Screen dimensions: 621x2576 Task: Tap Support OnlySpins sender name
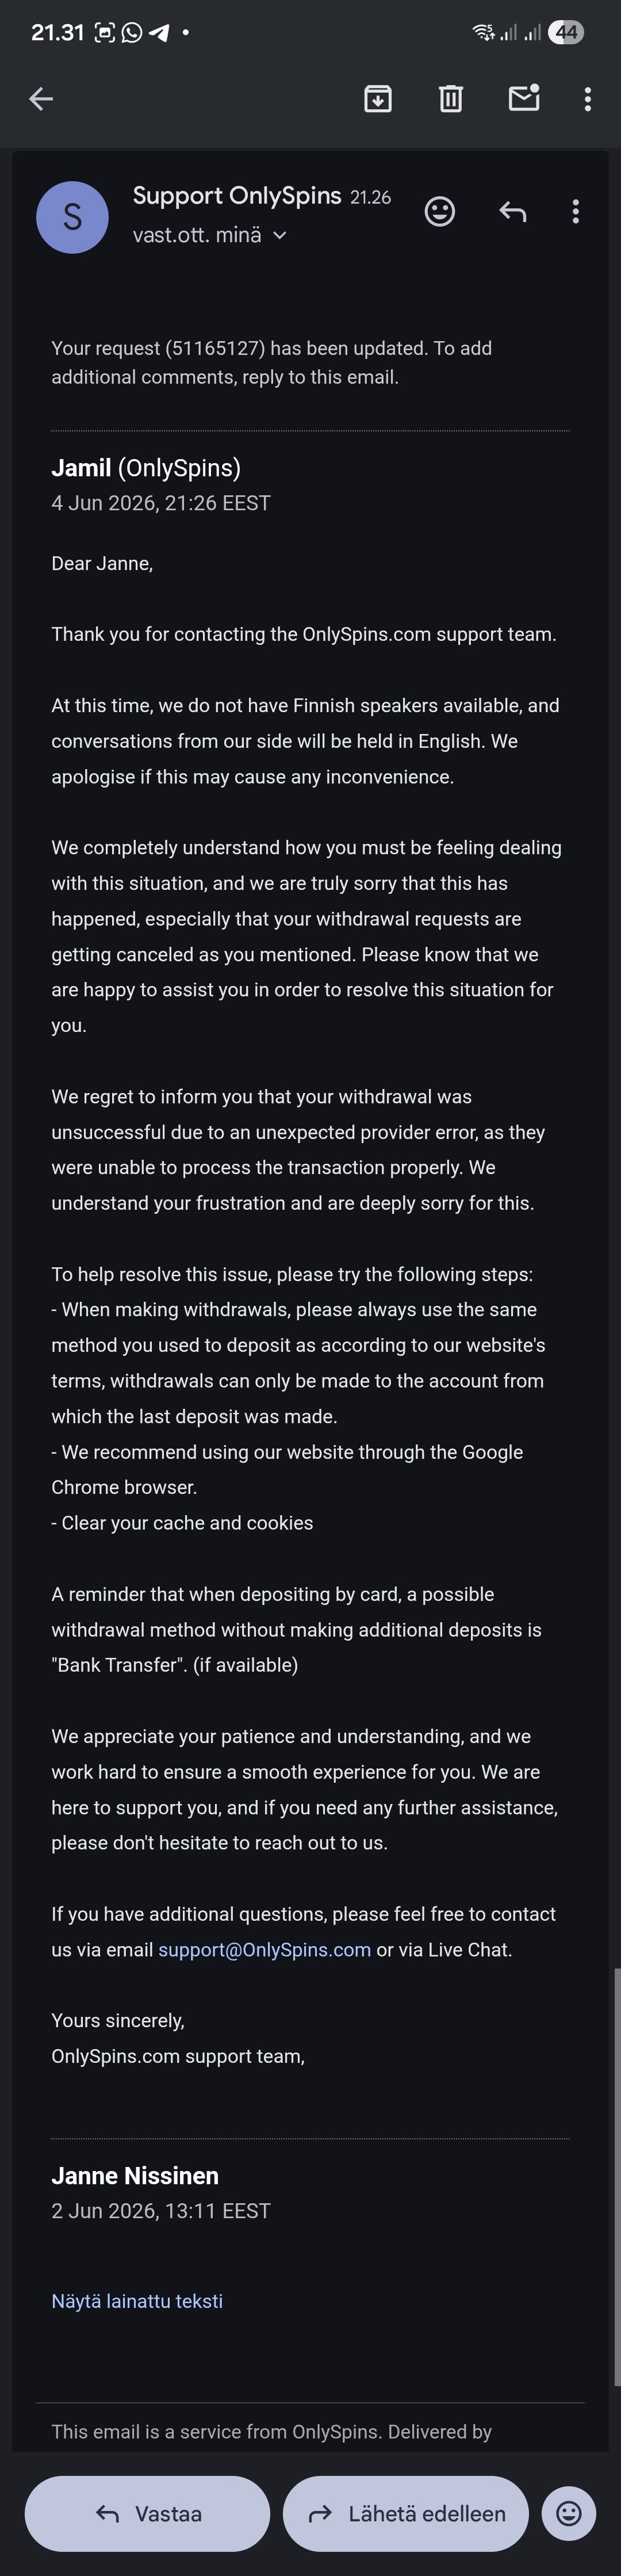237,196
